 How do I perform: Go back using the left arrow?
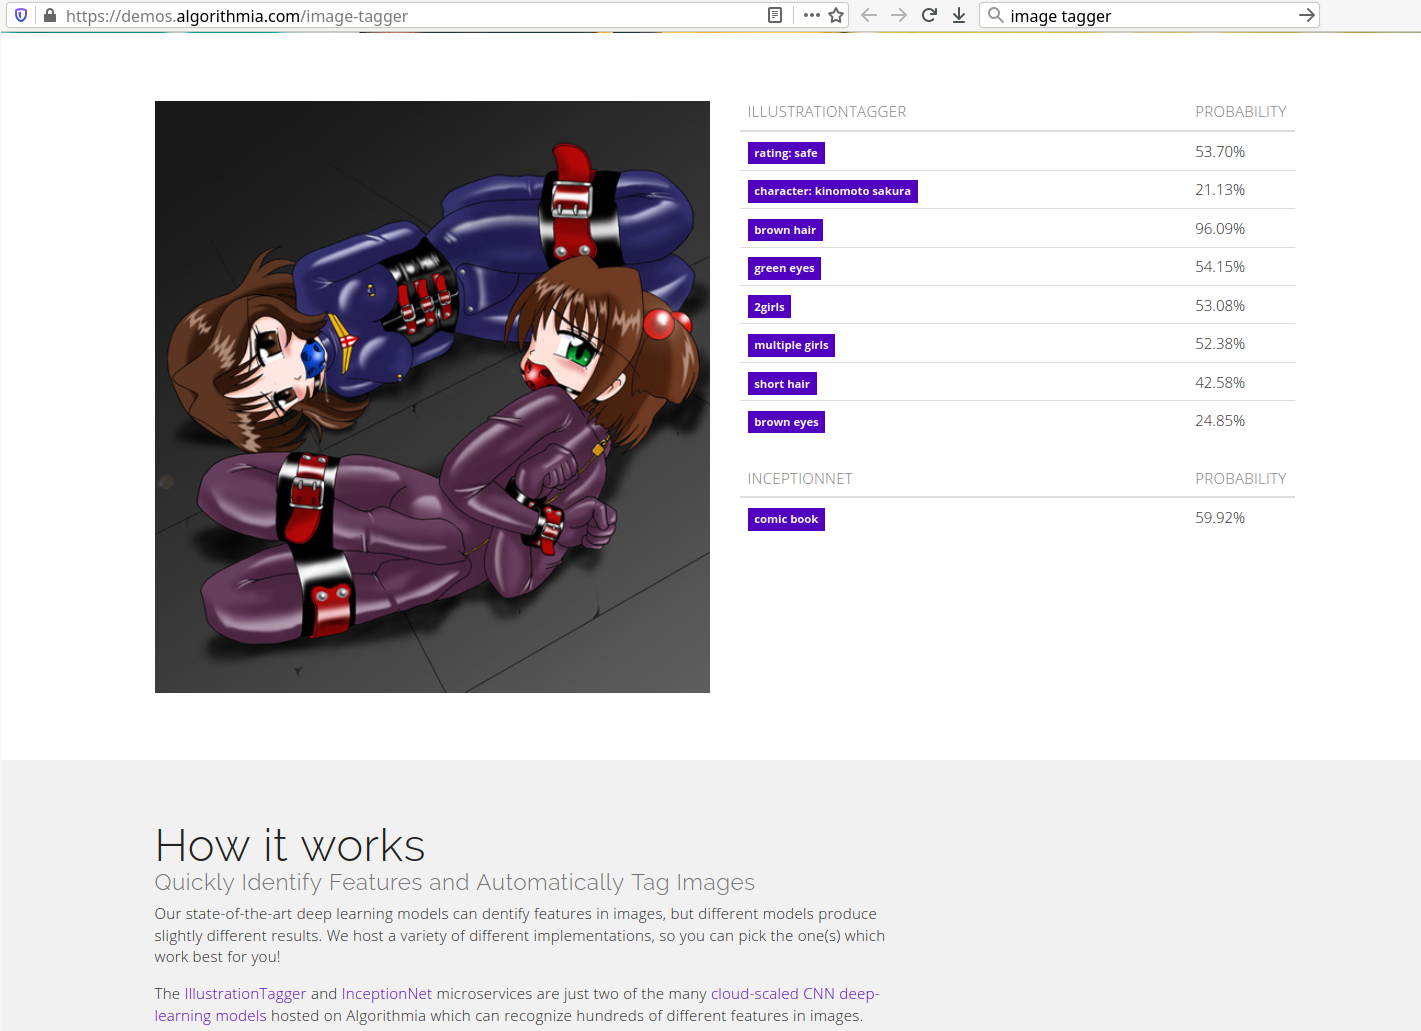click(x=869, y=15)
